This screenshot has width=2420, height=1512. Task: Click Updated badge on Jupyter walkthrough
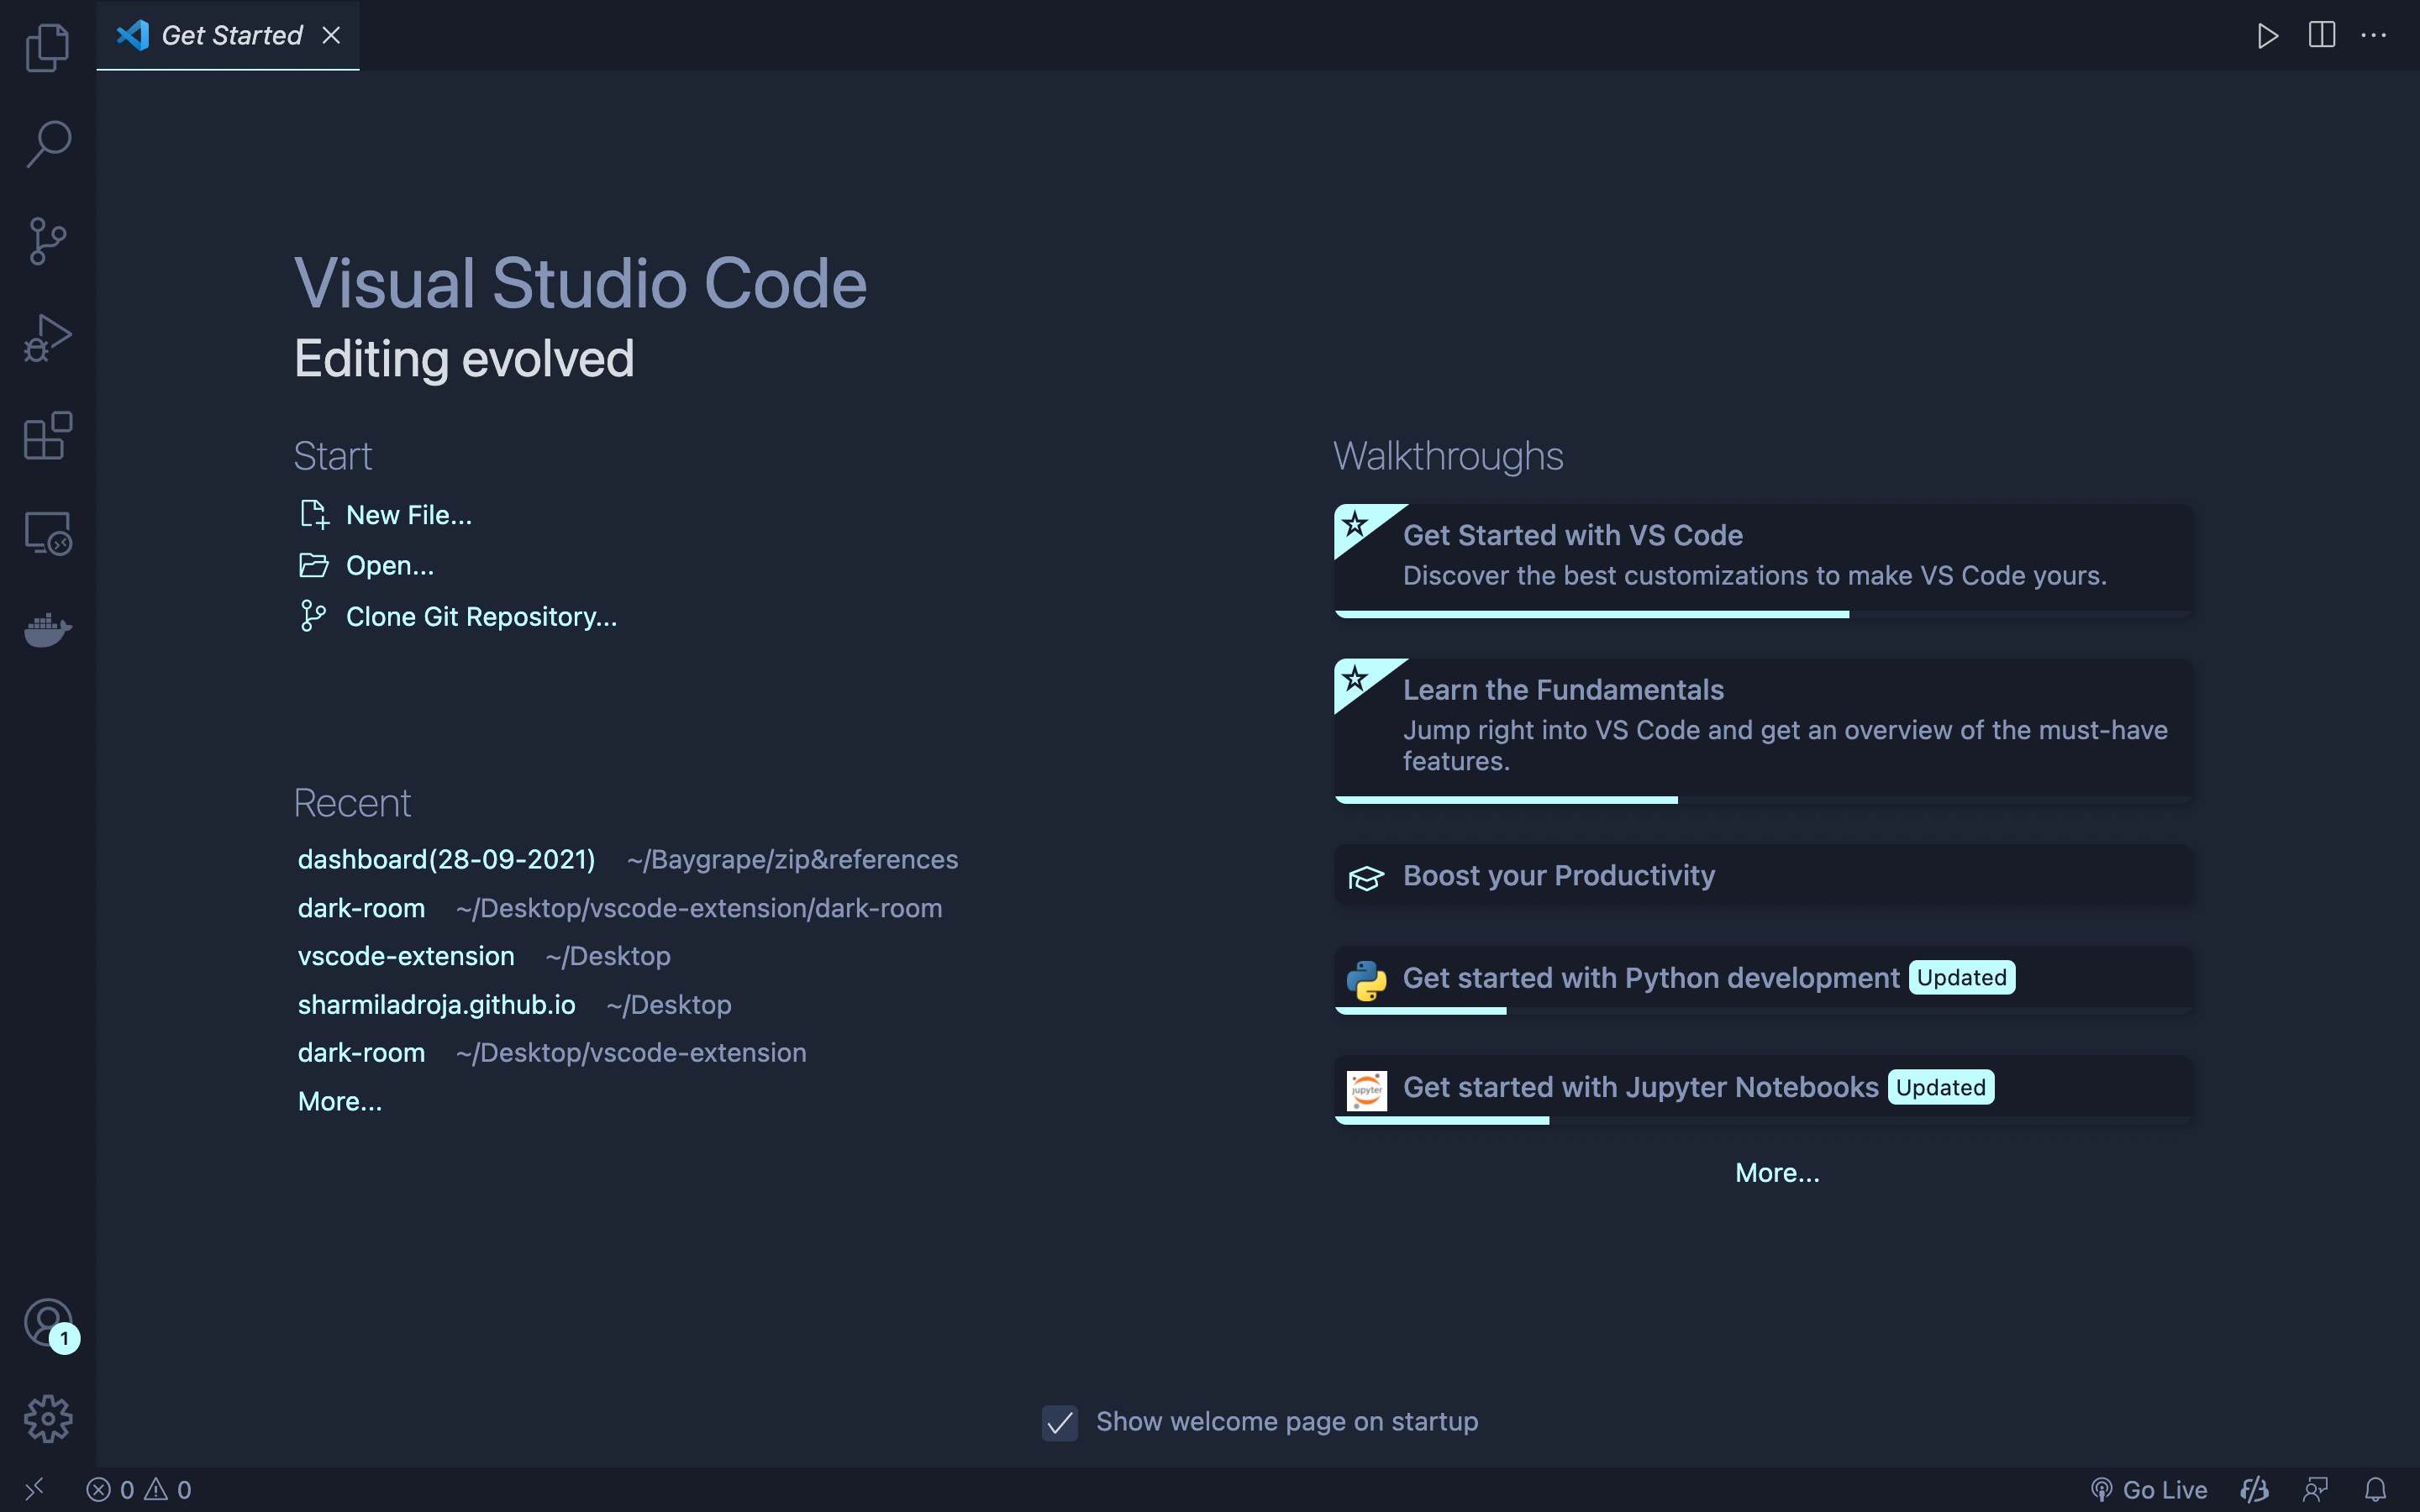click(1941, 1088)
